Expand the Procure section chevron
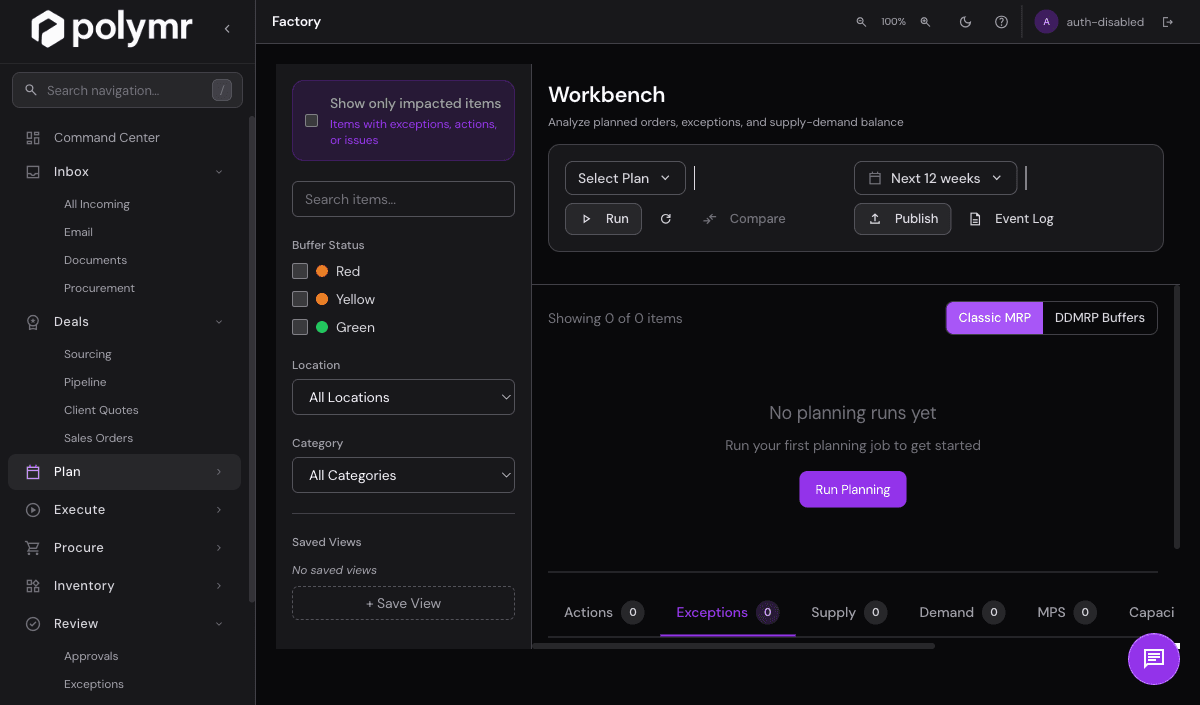The image size is (1200, 705). [219, 548]
